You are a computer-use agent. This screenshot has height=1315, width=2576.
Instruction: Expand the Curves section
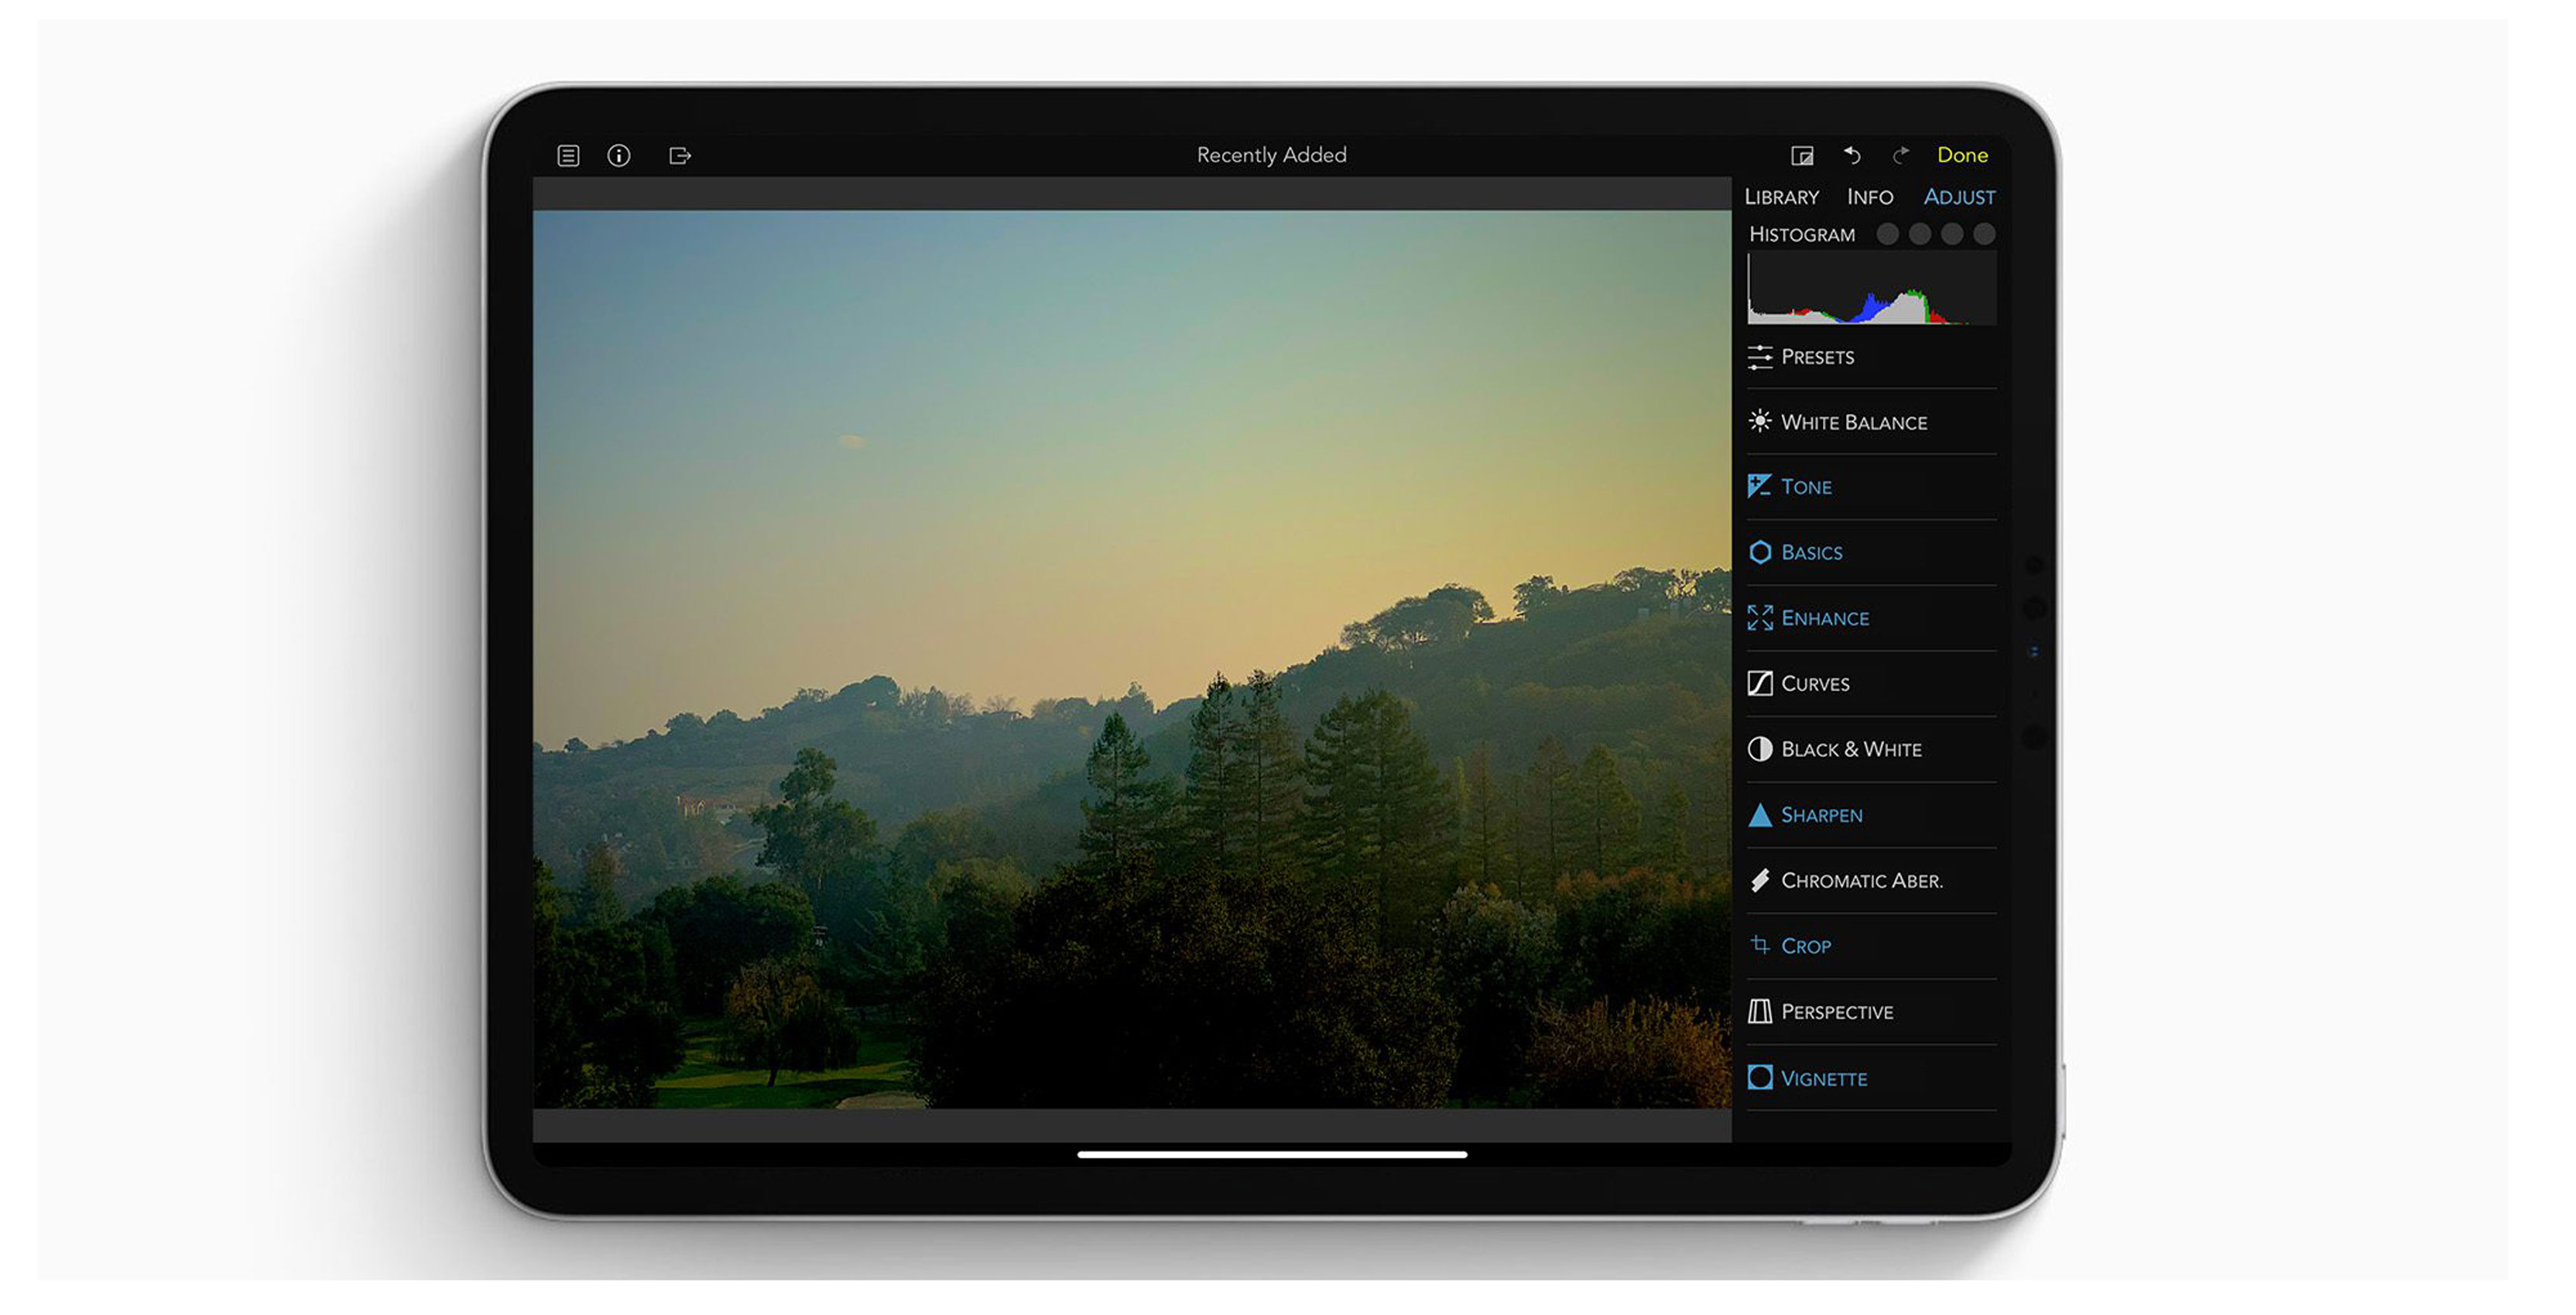pyautogui.click(x=1815, y=684)
